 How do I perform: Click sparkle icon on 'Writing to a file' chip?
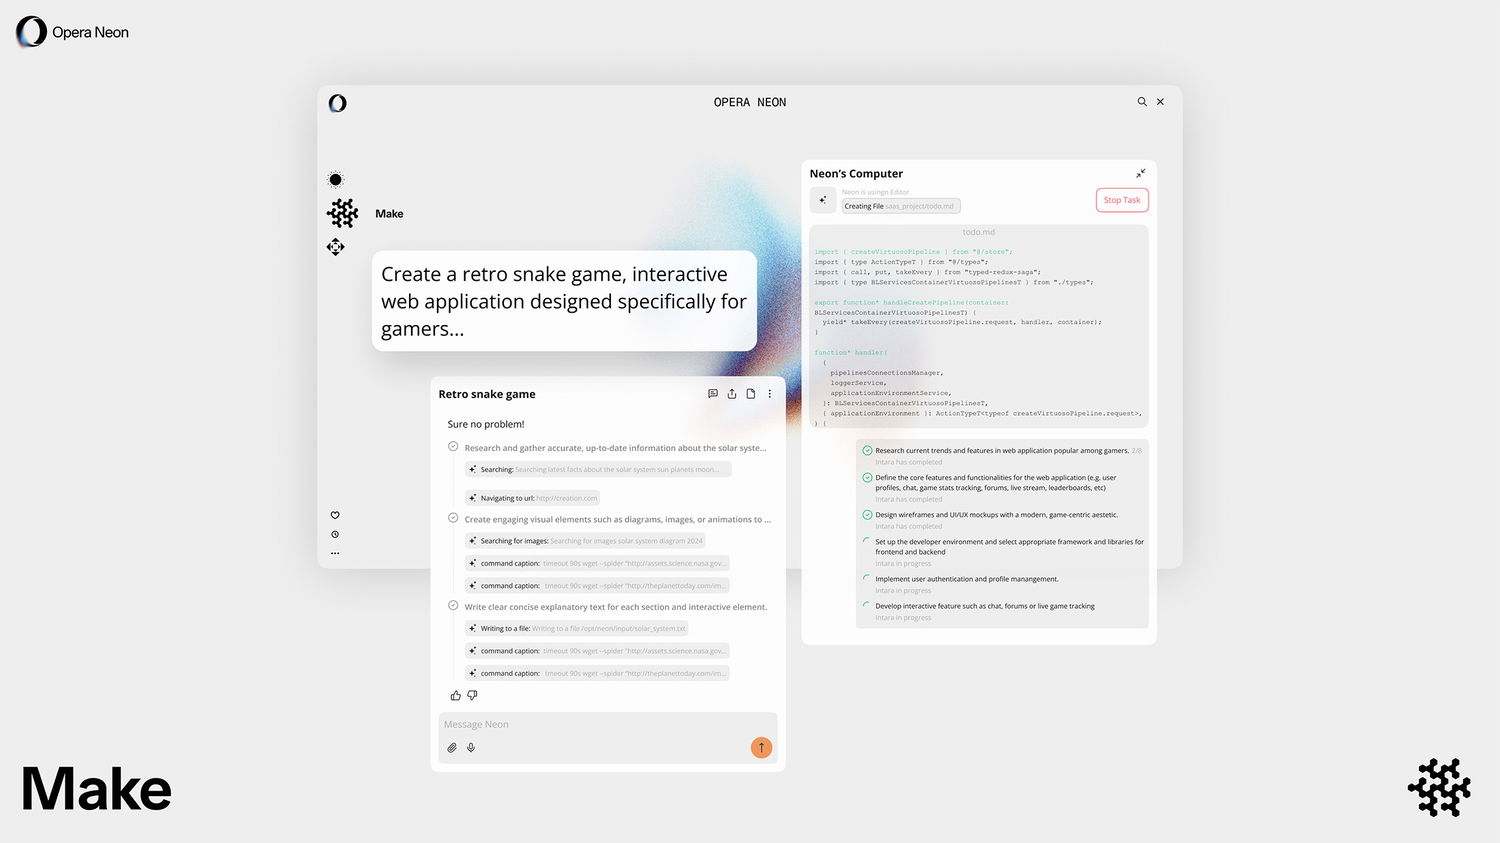click(473, 629)
